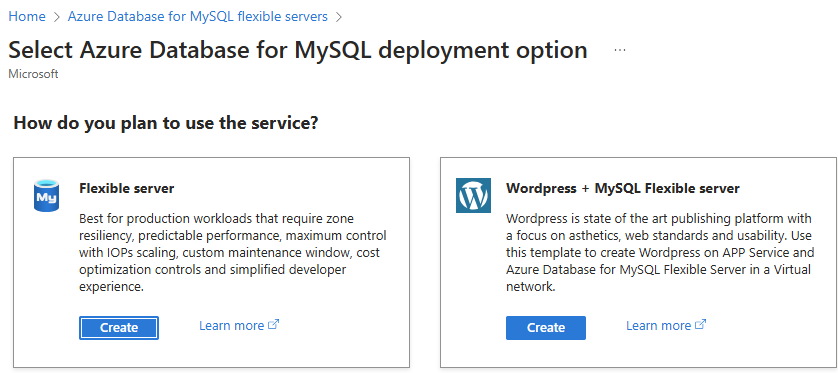Click the Wordpress template description text

tap(660, 253)
